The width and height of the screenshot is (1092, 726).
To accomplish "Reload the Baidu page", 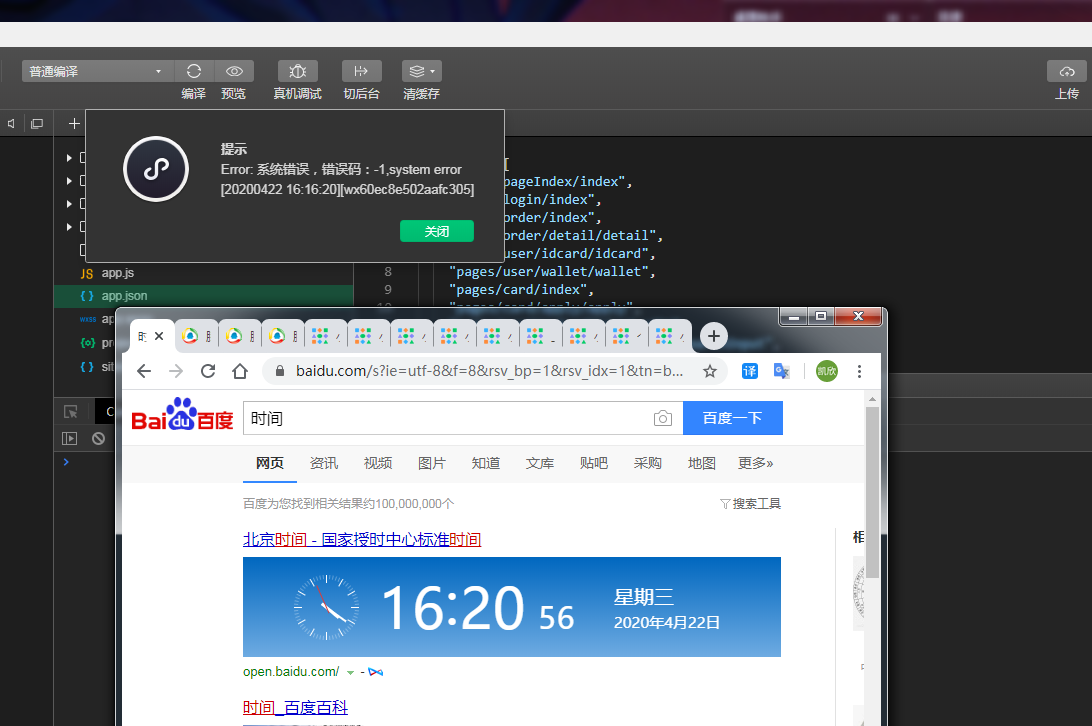I will [208, 371].
